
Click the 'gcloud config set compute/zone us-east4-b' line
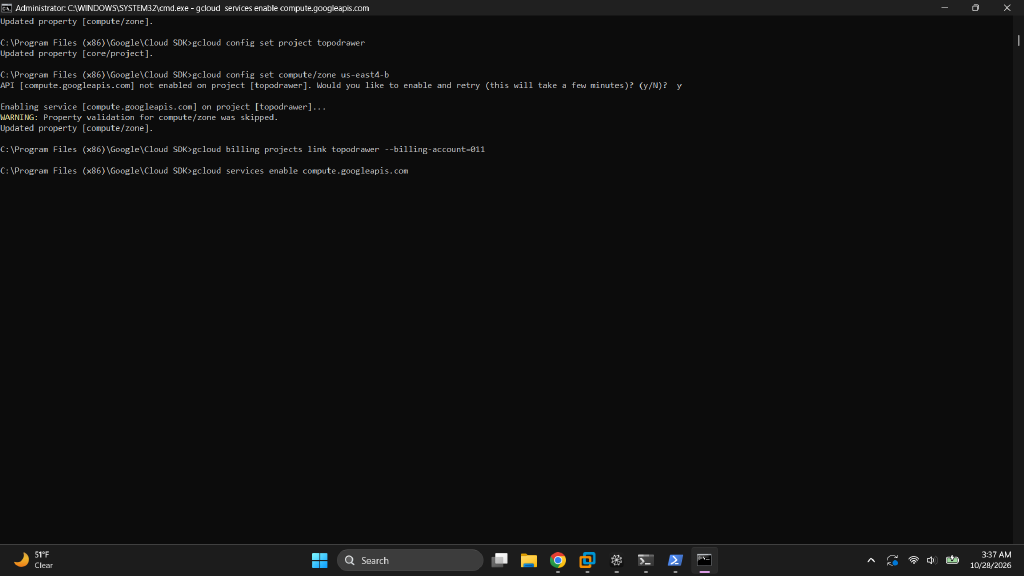pyautogui.click(x=195, y=74)
